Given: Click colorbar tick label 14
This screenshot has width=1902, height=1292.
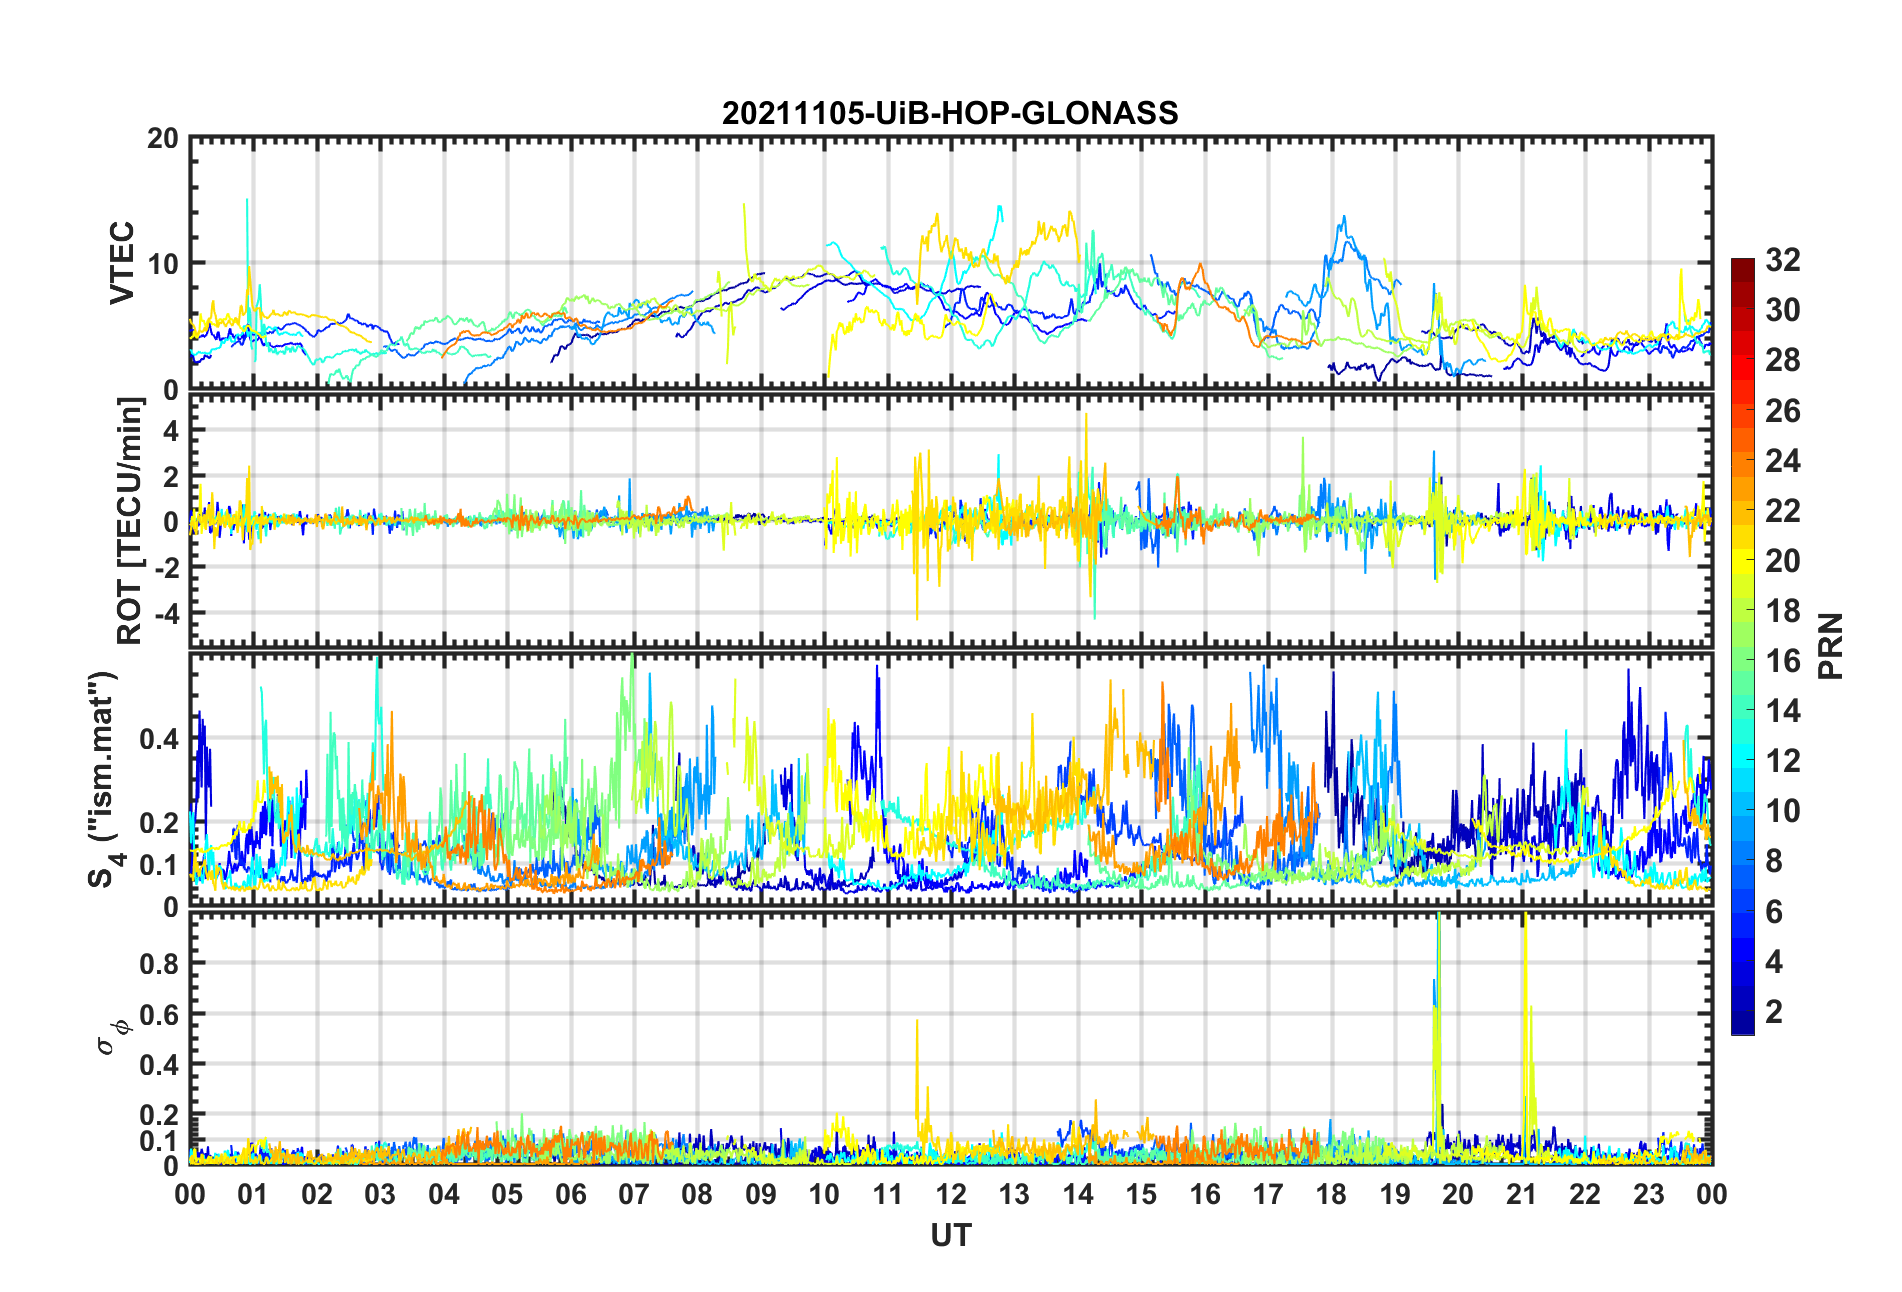Looking at the screenshot, I should [1783, 710].
